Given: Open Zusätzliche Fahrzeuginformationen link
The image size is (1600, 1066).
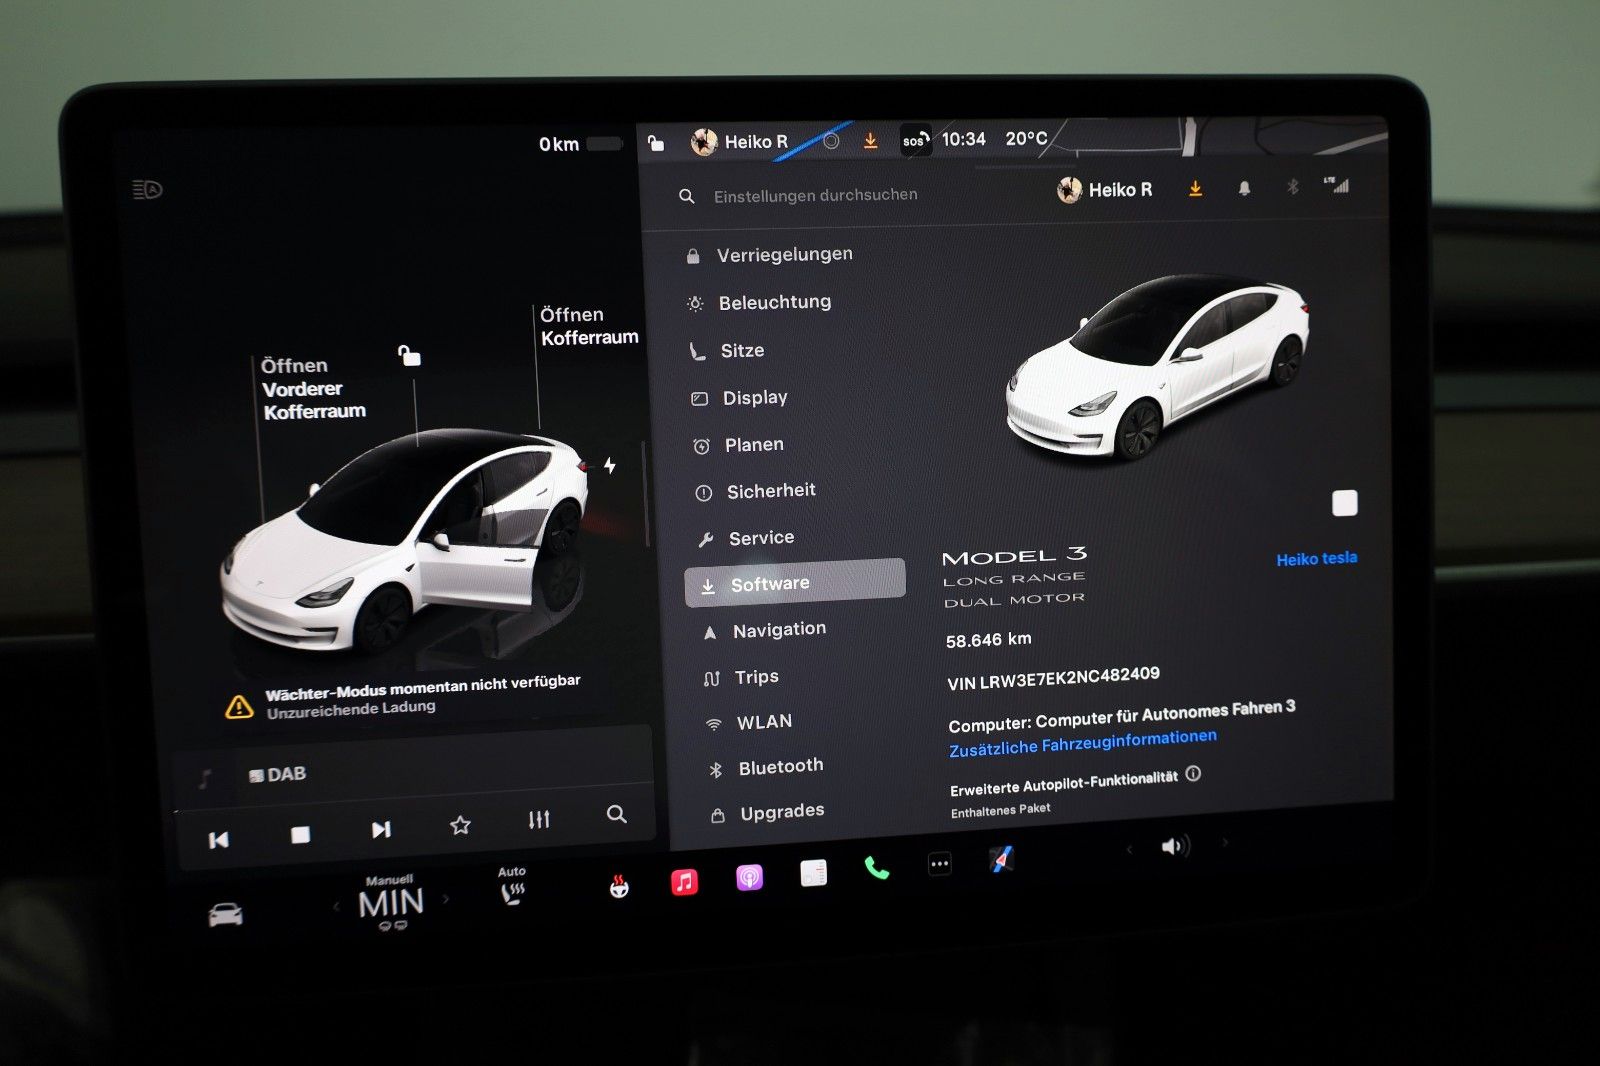Looking at the screenshot, I should 1083,743.
